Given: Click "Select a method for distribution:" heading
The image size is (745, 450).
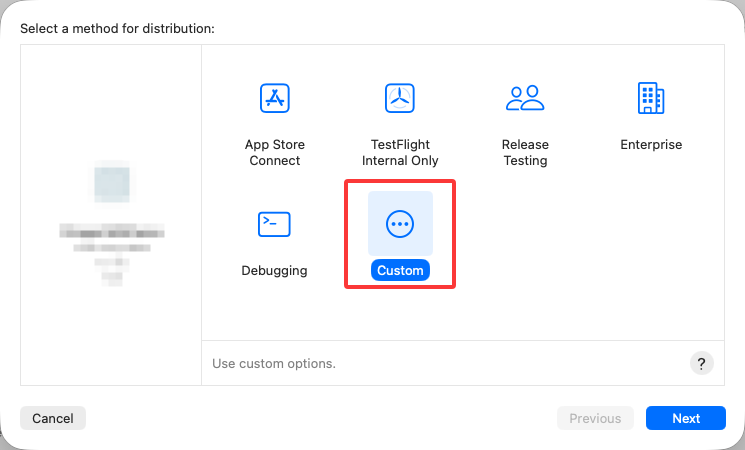Looking at the screenshot, I should (x=117, y=29).
